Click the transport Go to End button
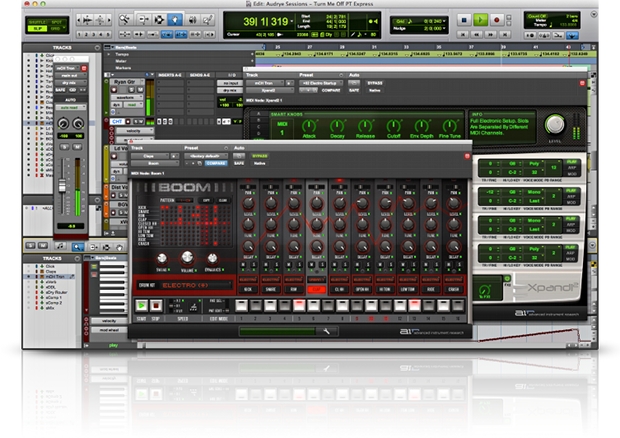620x438 pixels. pyautogui.click(x=505, y=35)
